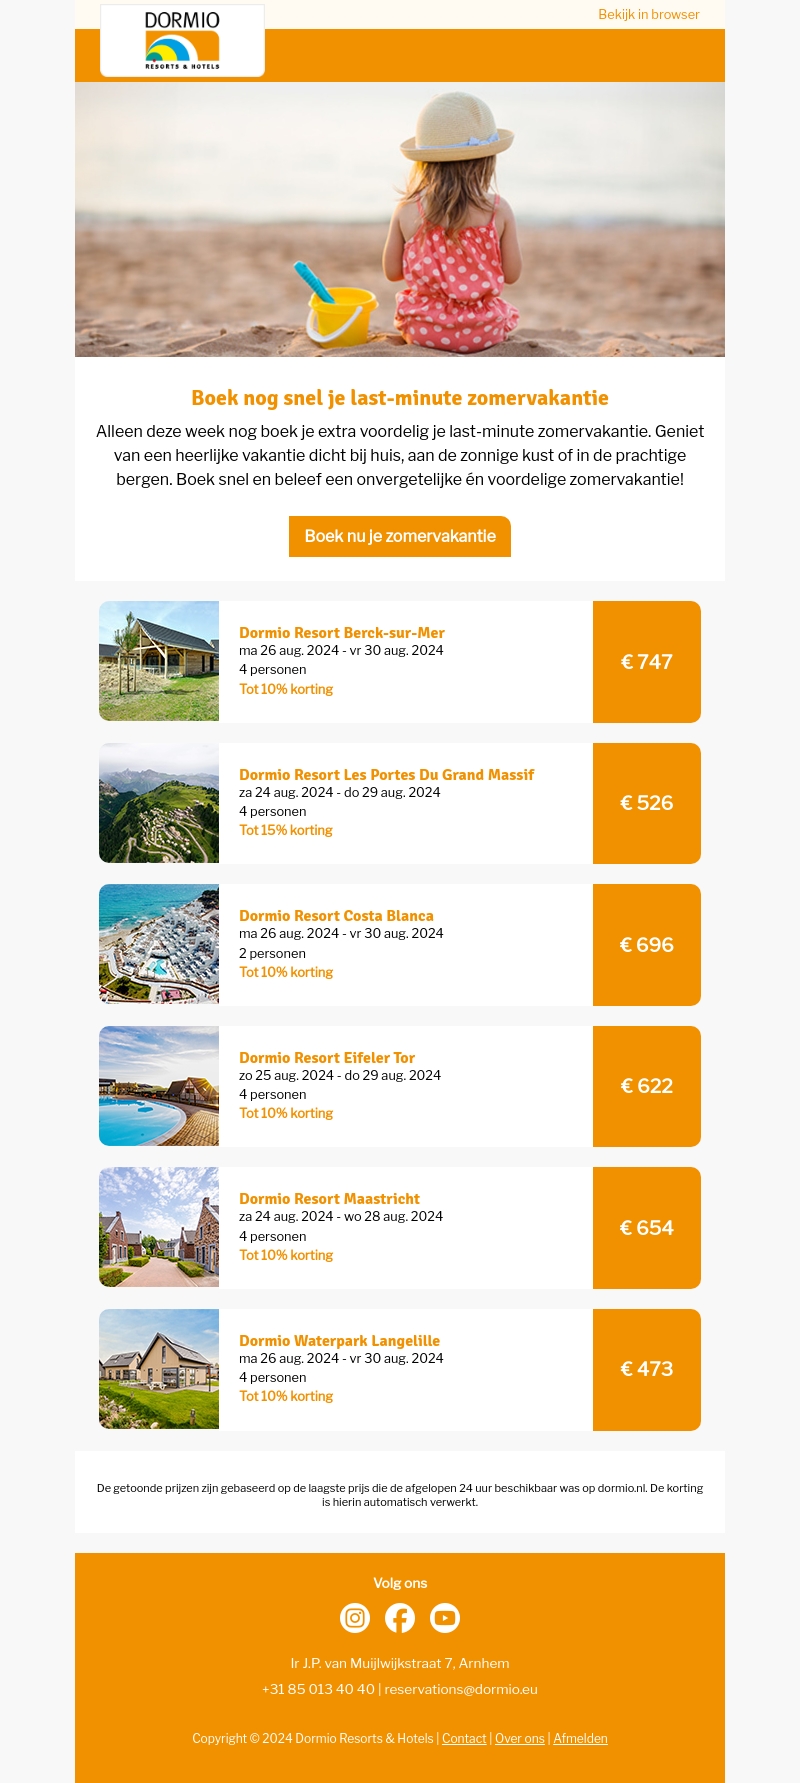This screenshot has width=800, height=1783.
Task: Select the € 654 price box
Action: [647, 1228]
